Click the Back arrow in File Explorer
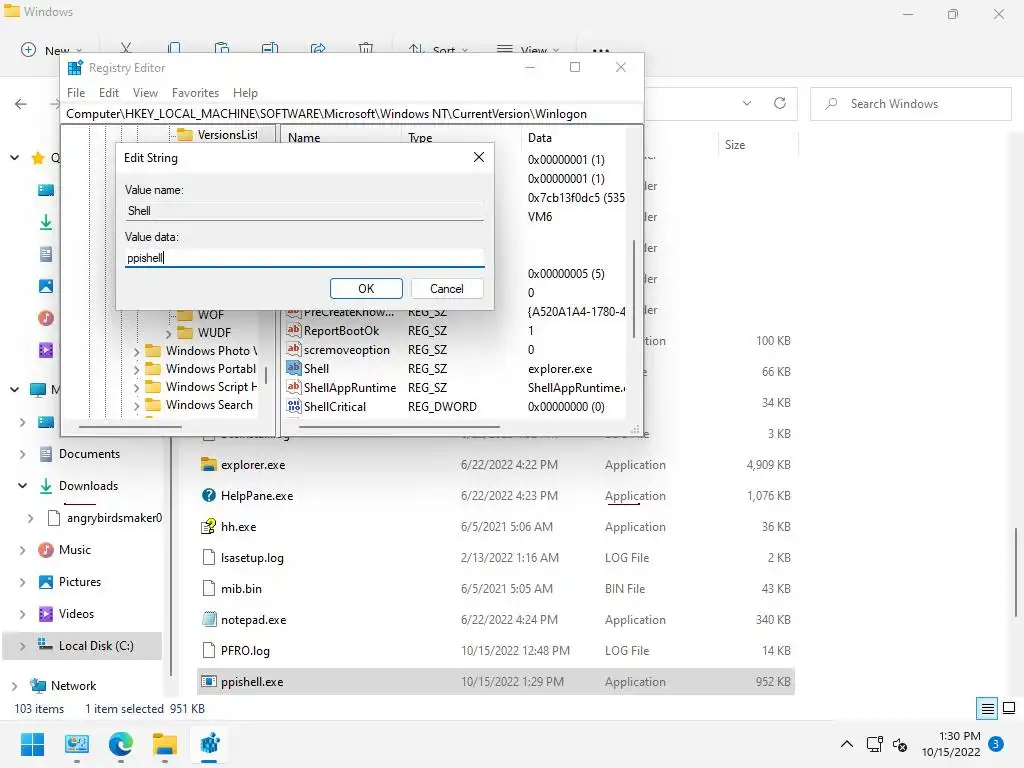Image resolution: width=1024 pixels, height=768 pixels. [x=21, y=104]
